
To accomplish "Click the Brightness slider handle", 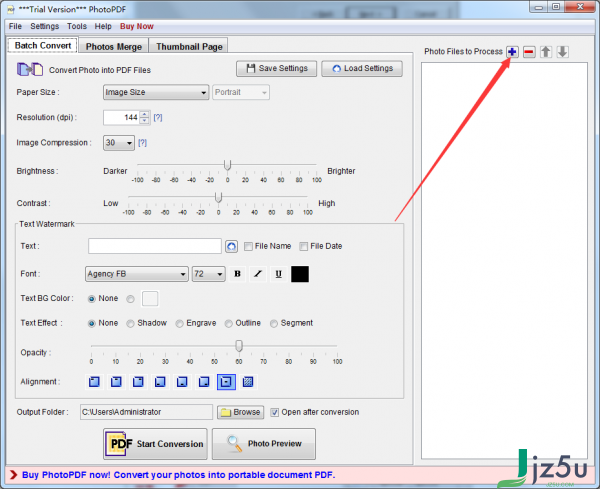I will (227, 165).
